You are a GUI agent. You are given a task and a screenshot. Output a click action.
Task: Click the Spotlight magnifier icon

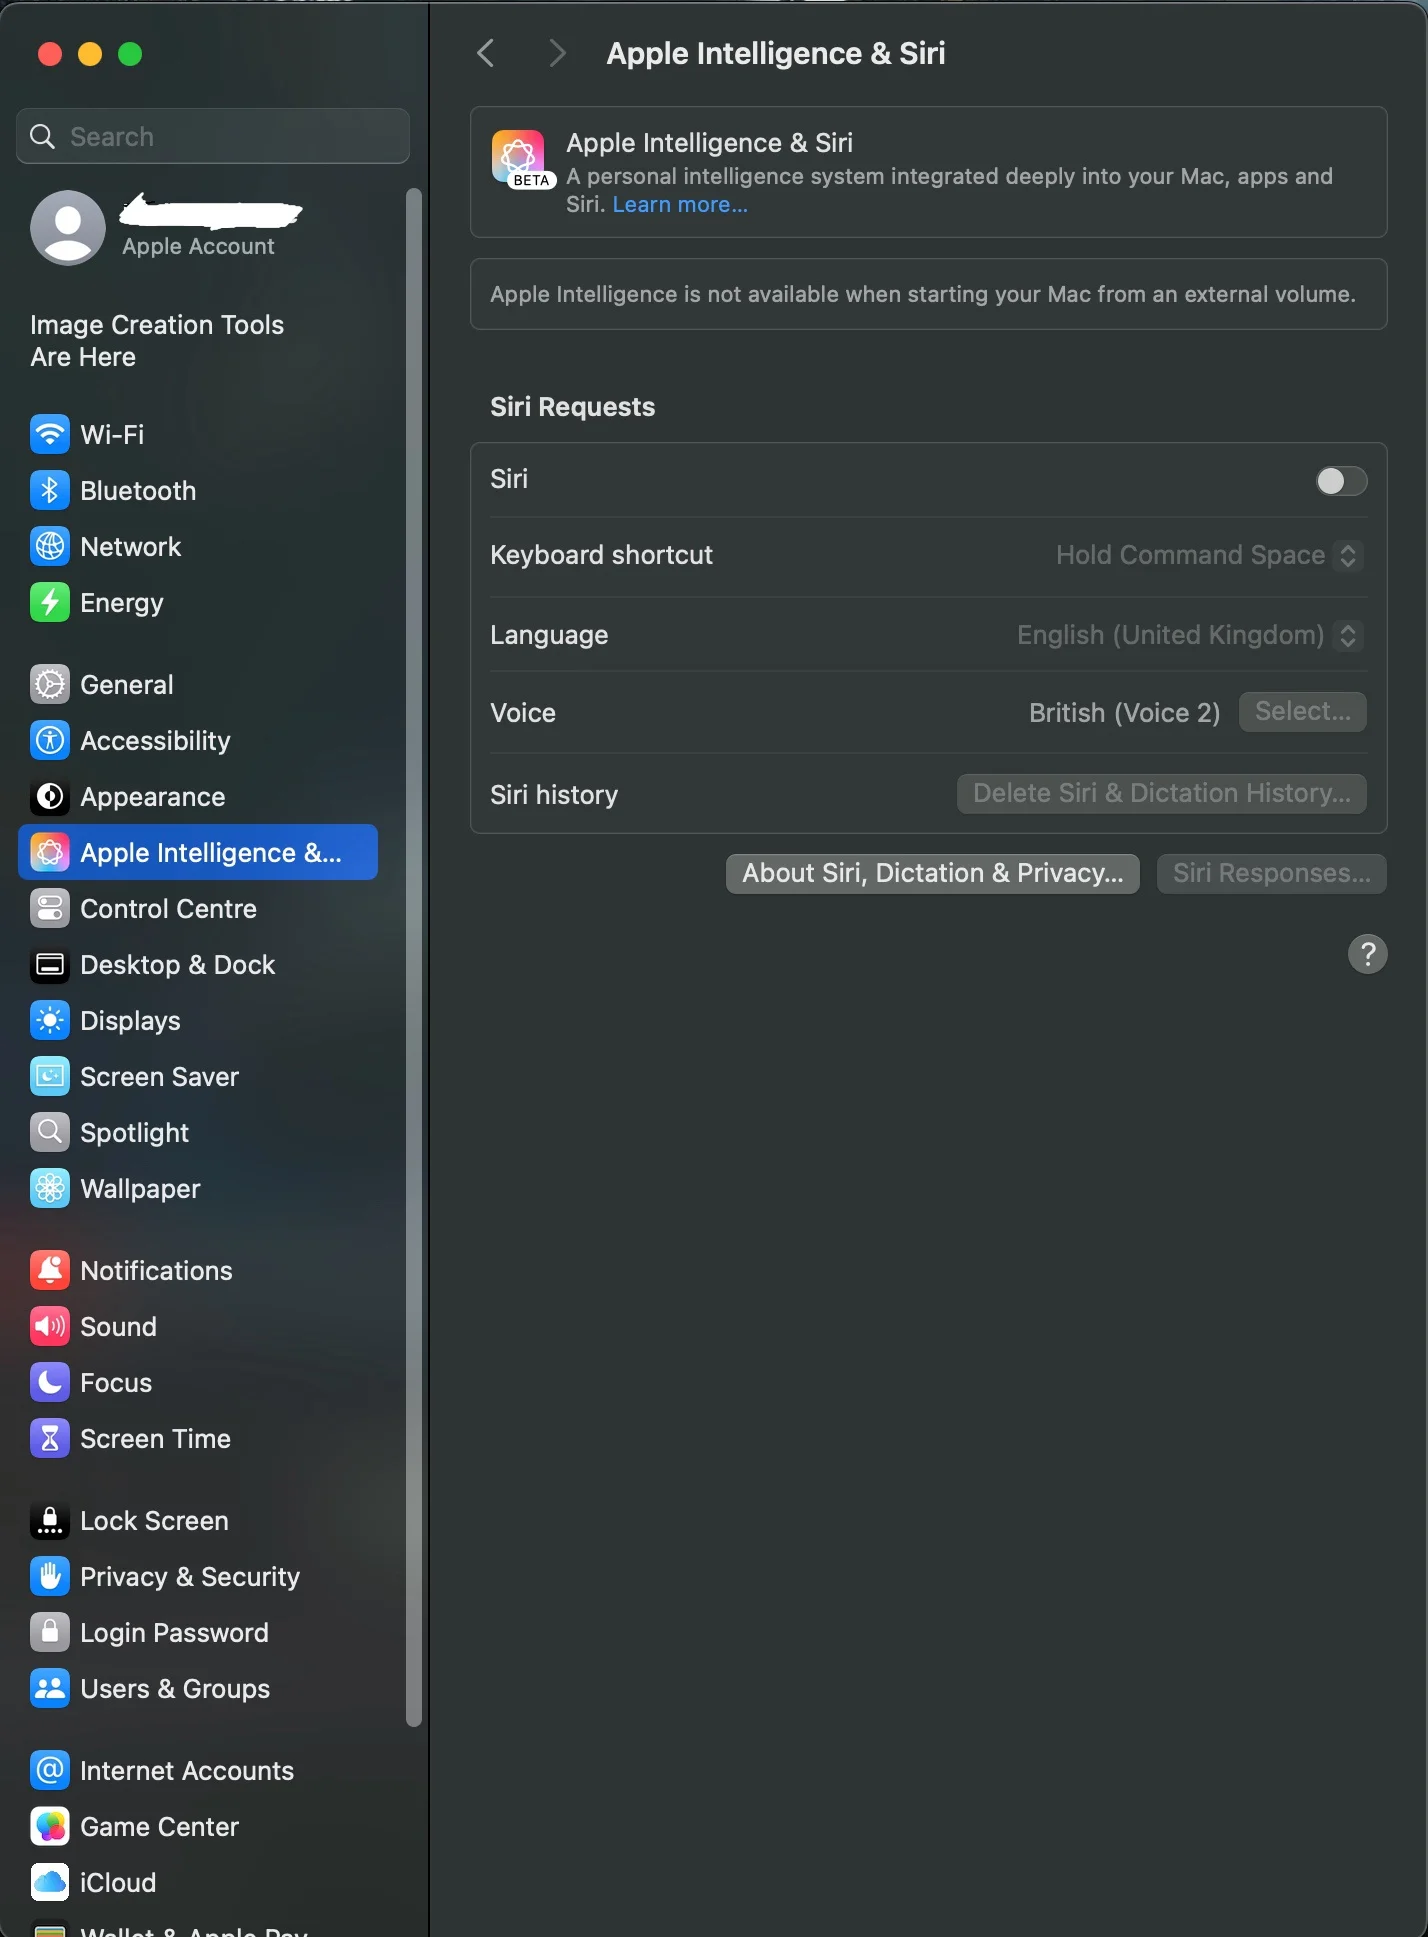coord(50,1132)
